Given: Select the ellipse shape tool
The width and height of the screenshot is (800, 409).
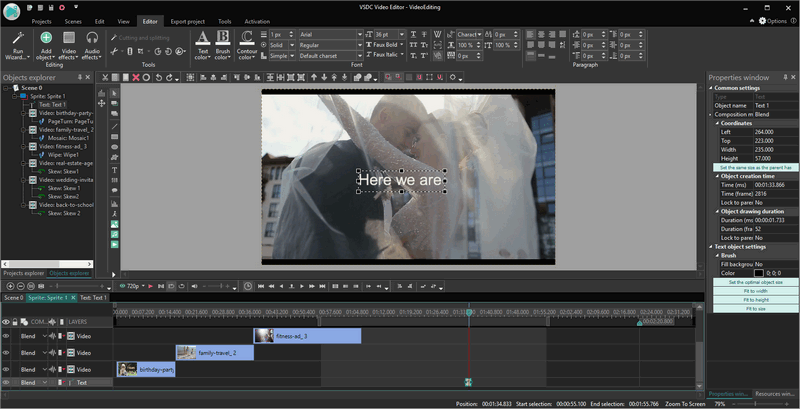Looking at the screenshot, I should point(114,147).
